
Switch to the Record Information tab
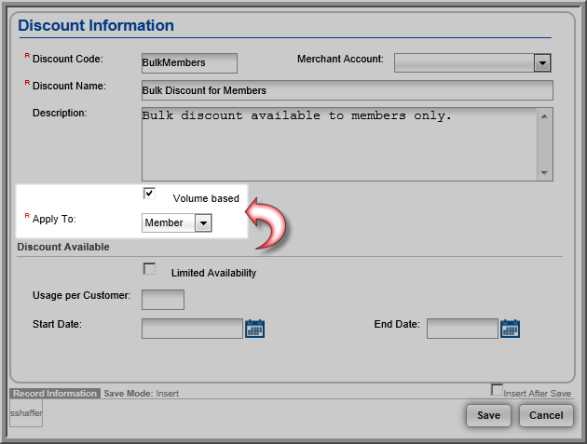coord(55,393)
